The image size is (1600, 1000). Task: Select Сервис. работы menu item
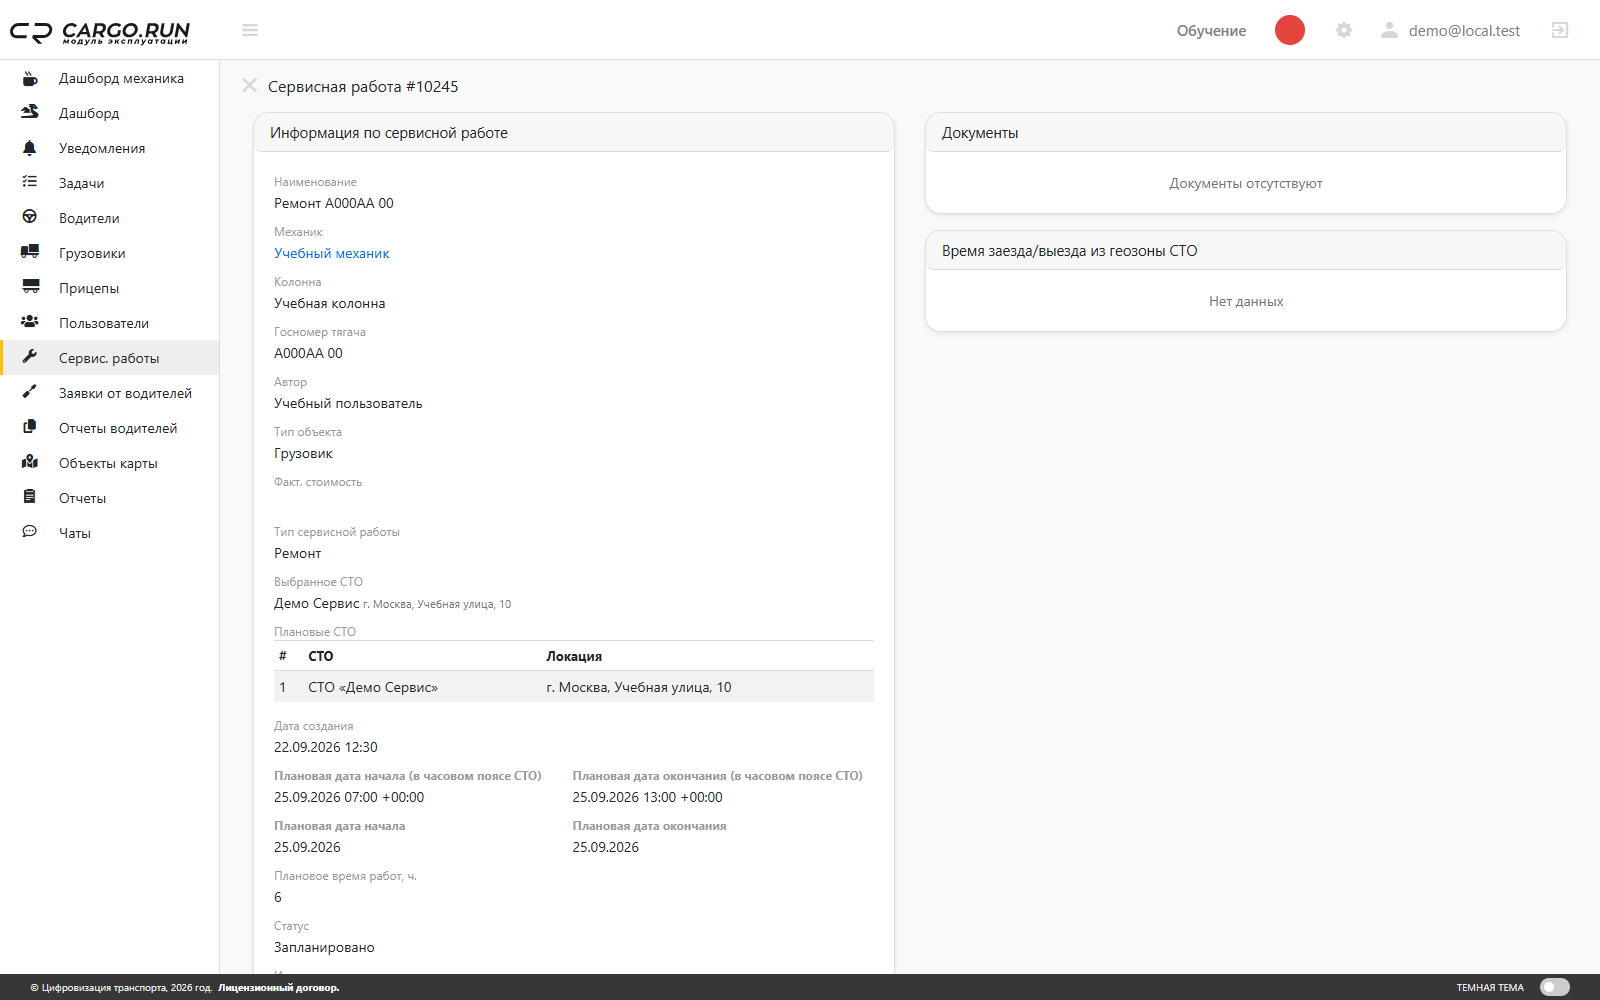coord(110,358)
